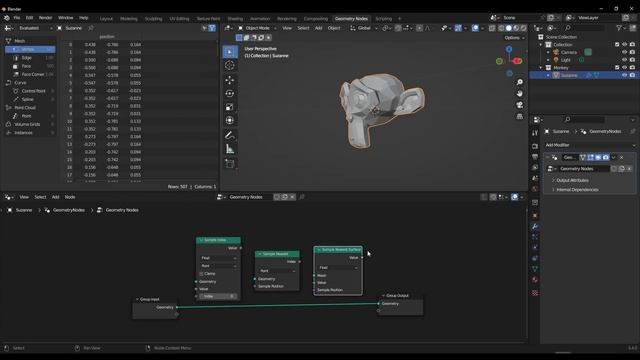This screenshot has width=640, height=360.
Task: Select the Measure tool
Action: coord(230,149)
